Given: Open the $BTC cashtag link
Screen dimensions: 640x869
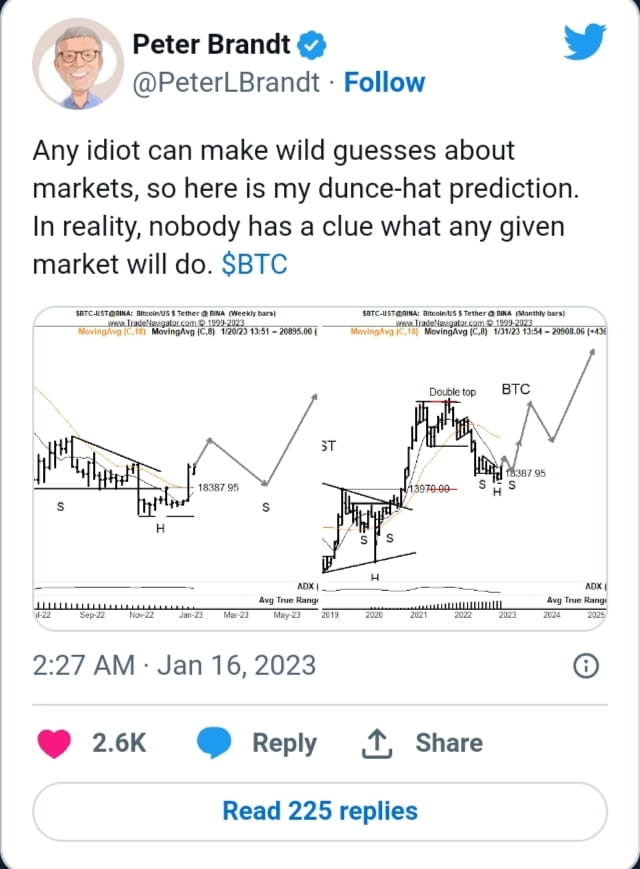Looking at the screenshot, I should coord(255,265).
